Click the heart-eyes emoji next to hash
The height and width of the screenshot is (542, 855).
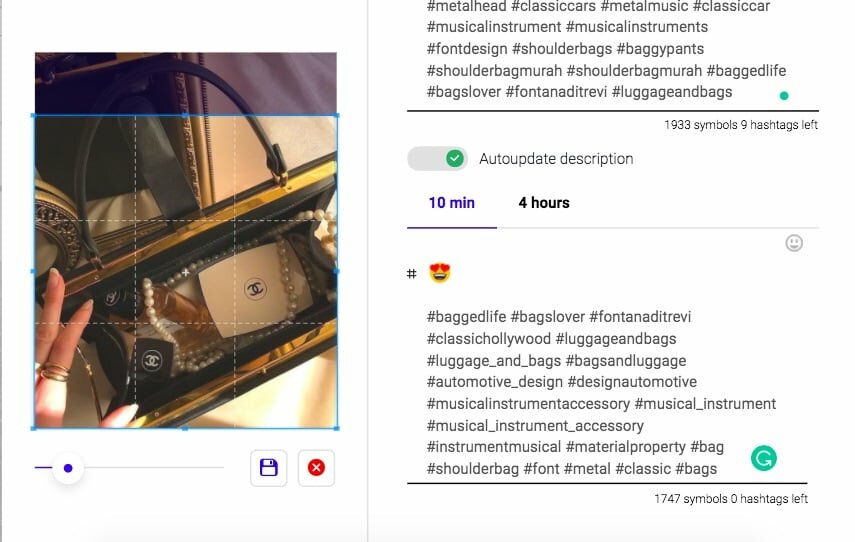(x=440, y=273)
